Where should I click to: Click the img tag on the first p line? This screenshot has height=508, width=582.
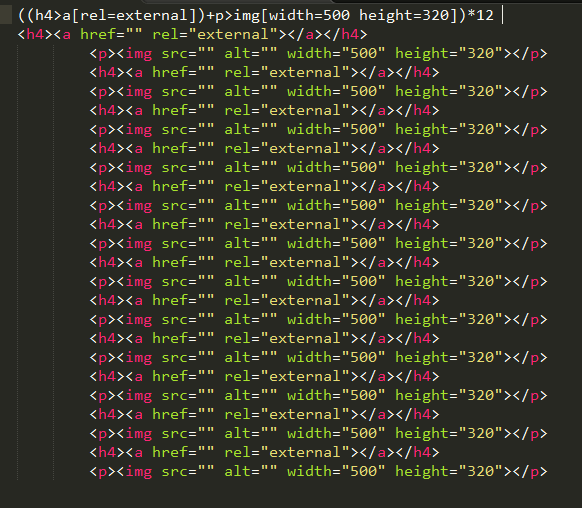pyautogui.click(x=139, y=54)
